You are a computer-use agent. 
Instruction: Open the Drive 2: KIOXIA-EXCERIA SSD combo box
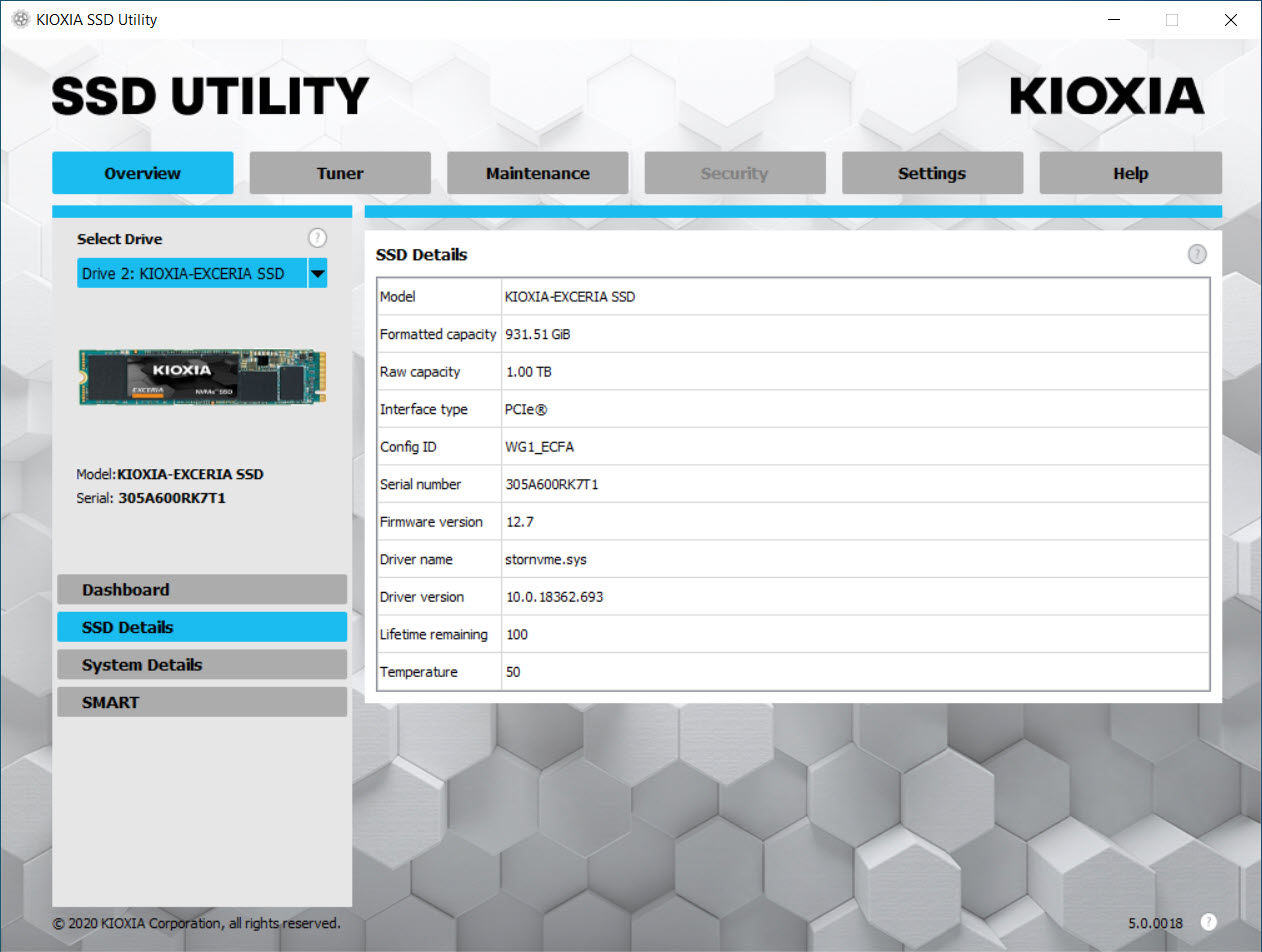tap(202, 273)
